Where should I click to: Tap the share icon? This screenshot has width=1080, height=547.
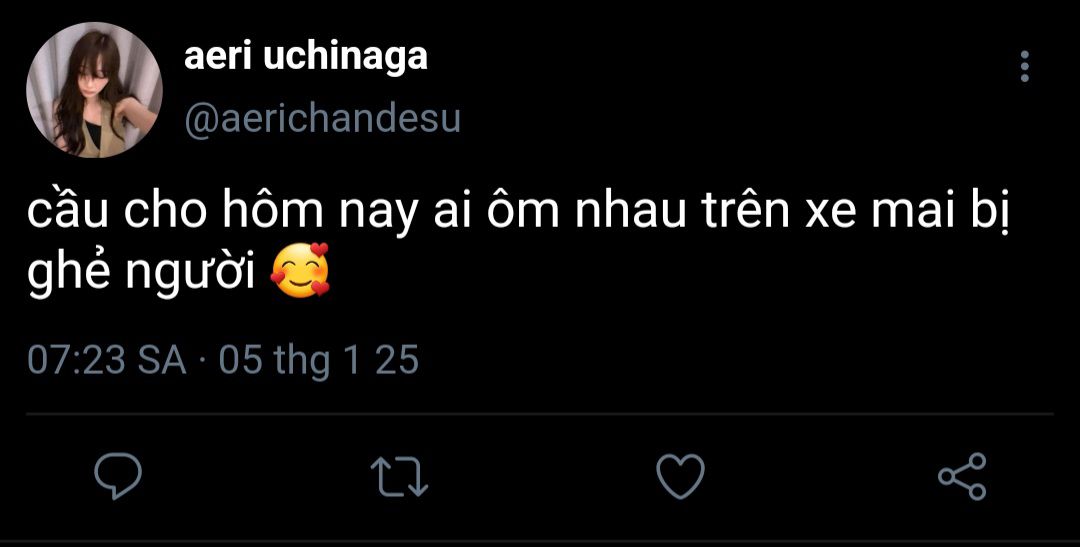[x=962, y=476]
